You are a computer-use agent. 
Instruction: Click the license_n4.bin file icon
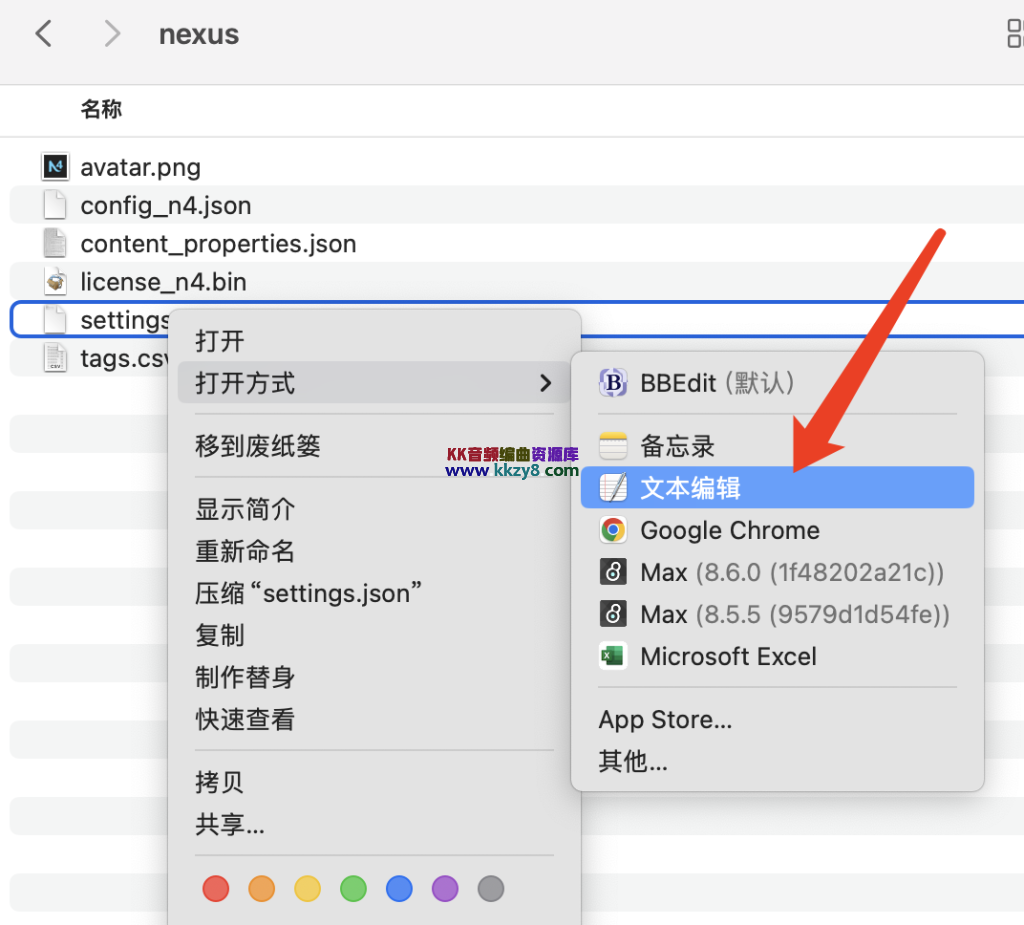pyautogui.click(x=55, y=281)
